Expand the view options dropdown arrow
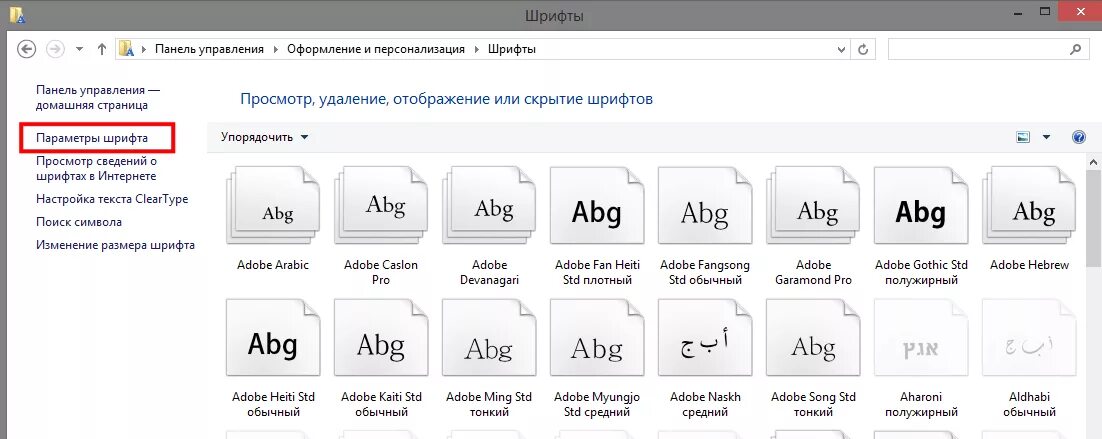Viewport: 1102px width, 439px height. (1046, 137)
